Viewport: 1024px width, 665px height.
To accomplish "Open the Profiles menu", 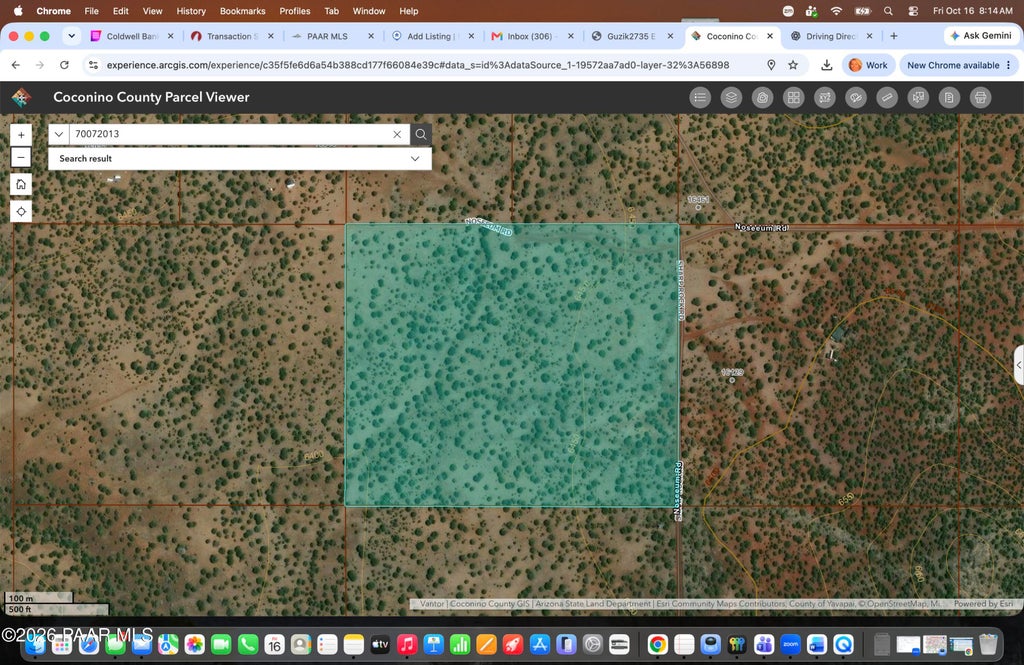I will pyautogui.click(x=295, y=10).
